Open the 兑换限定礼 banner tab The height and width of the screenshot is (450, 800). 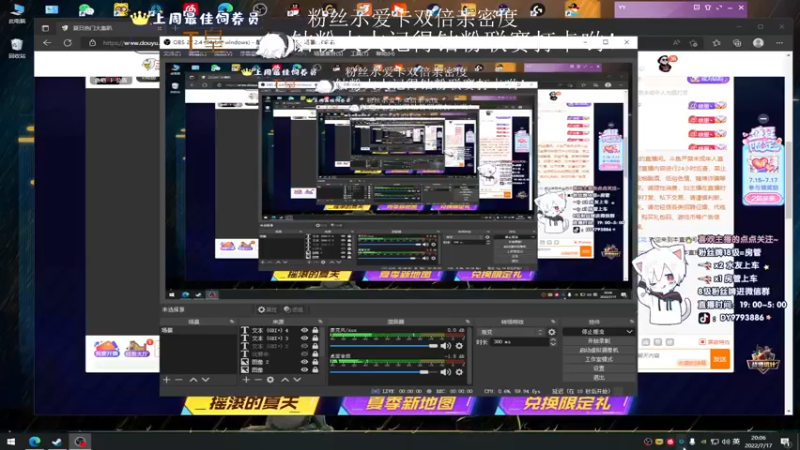(565, 405)
